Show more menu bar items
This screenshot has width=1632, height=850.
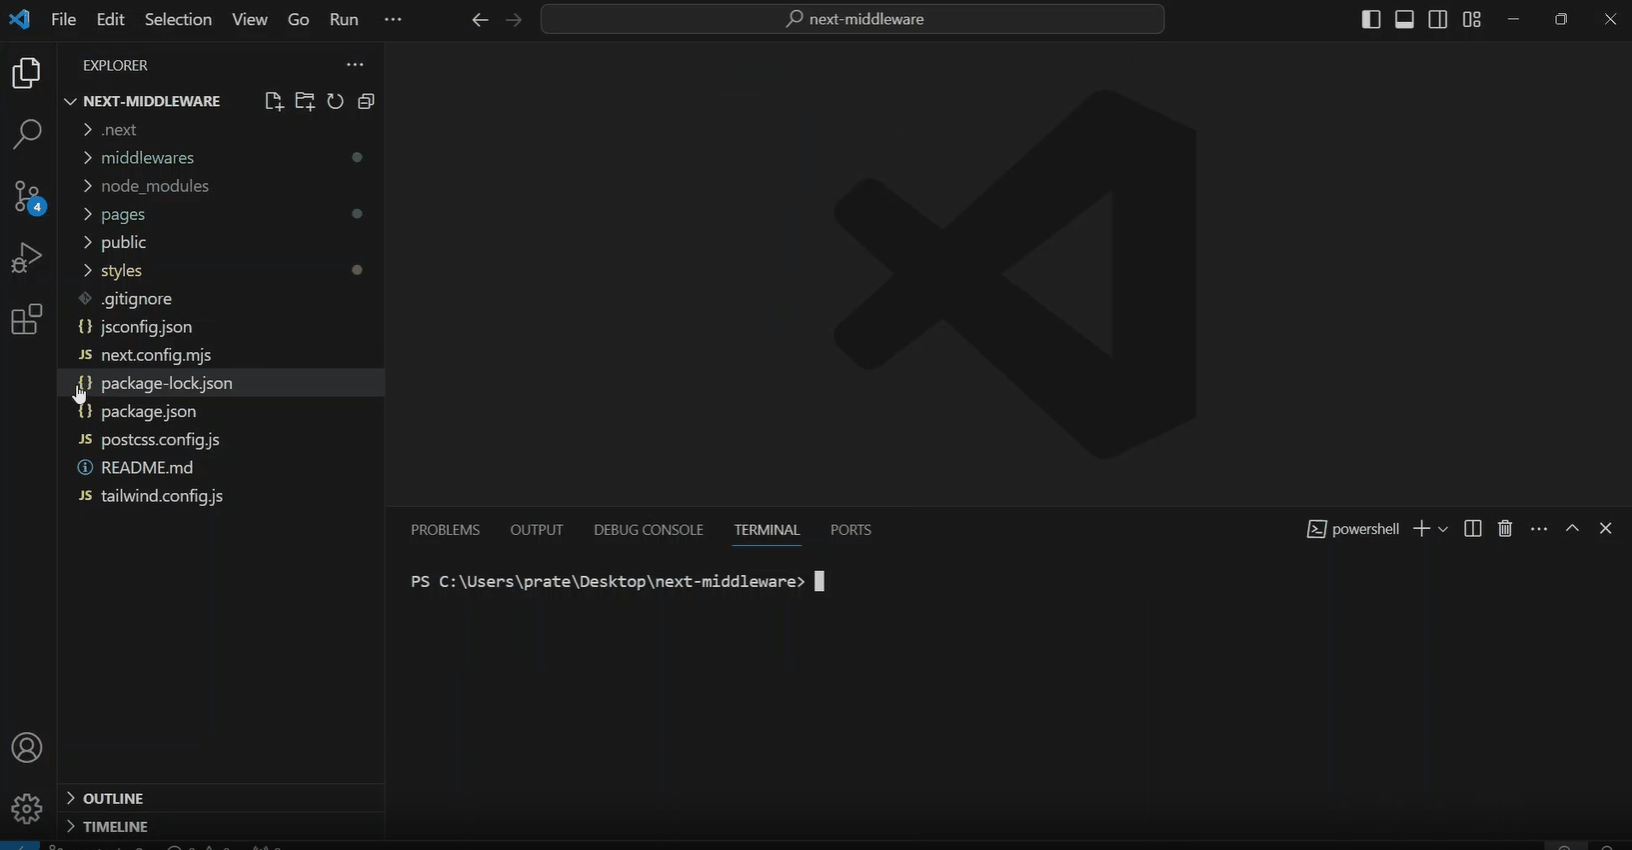coord(393,20)
